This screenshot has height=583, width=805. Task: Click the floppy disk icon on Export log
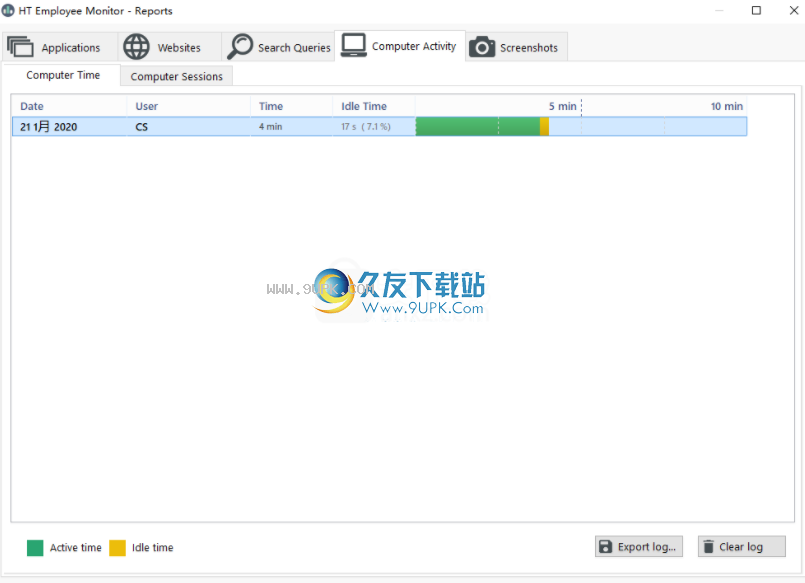tap(606, 547)
